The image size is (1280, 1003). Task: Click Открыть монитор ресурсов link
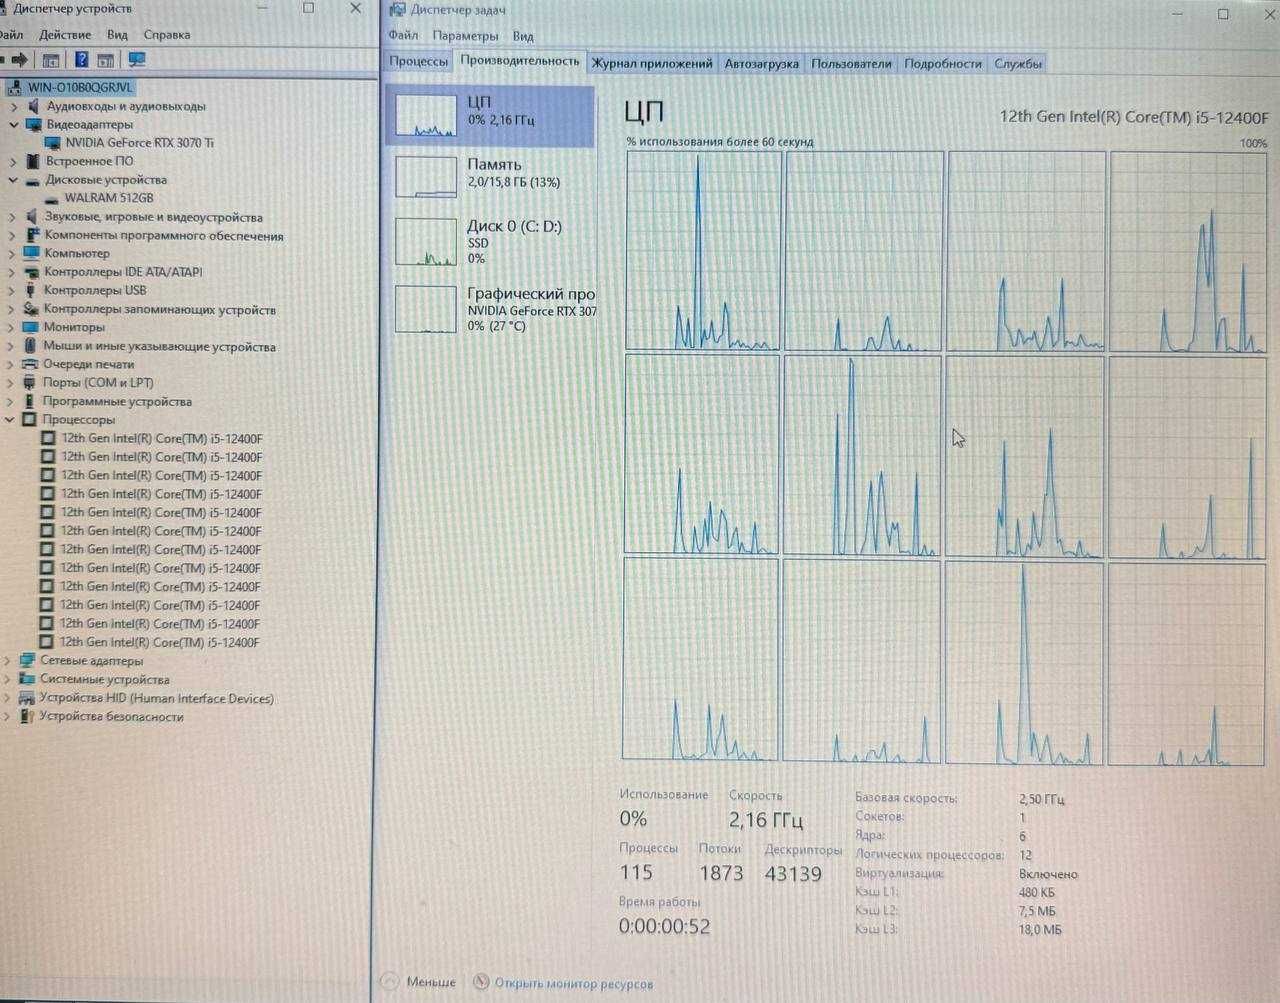574,983
